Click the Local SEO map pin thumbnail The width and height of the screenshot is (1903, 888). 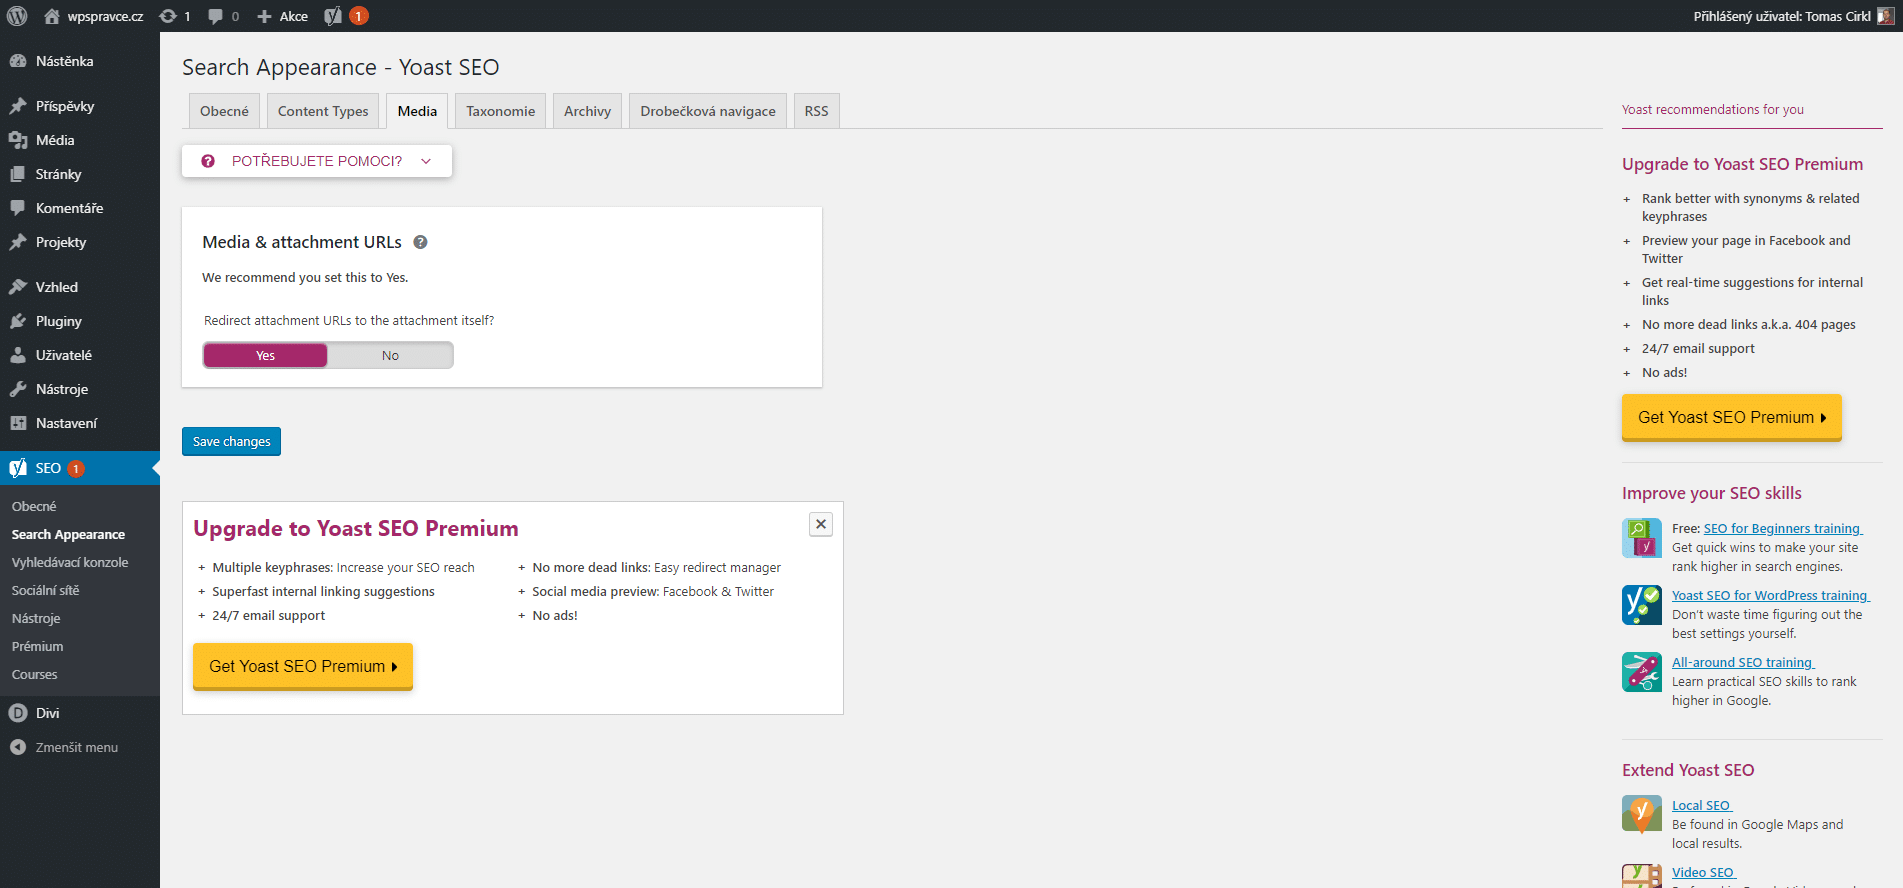pos(1642,814)
